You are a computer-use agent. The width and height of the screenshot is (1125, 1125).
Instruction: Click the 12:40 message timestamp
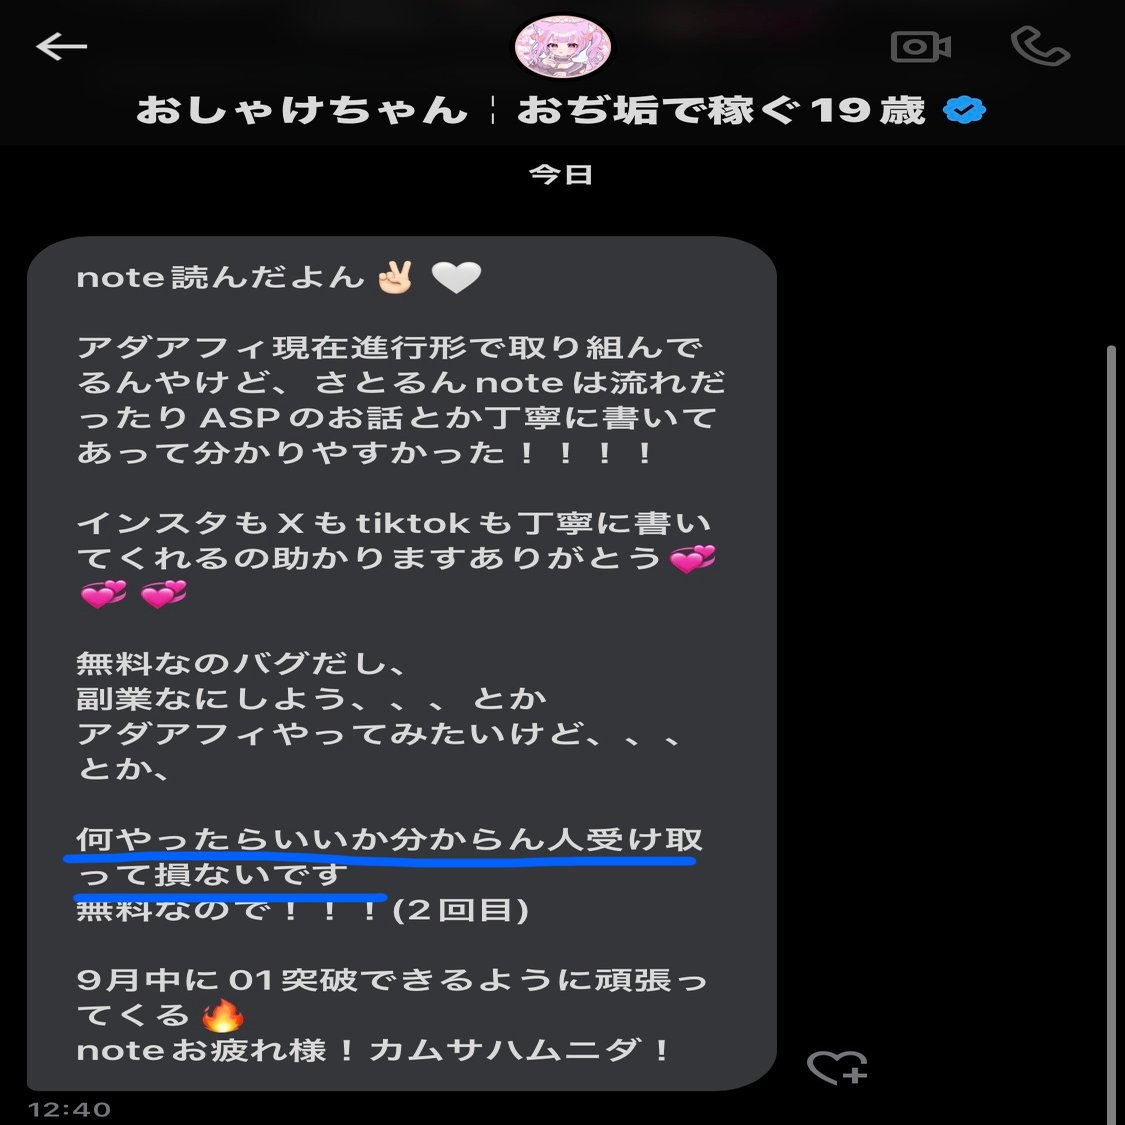(x=69, y=1109)
